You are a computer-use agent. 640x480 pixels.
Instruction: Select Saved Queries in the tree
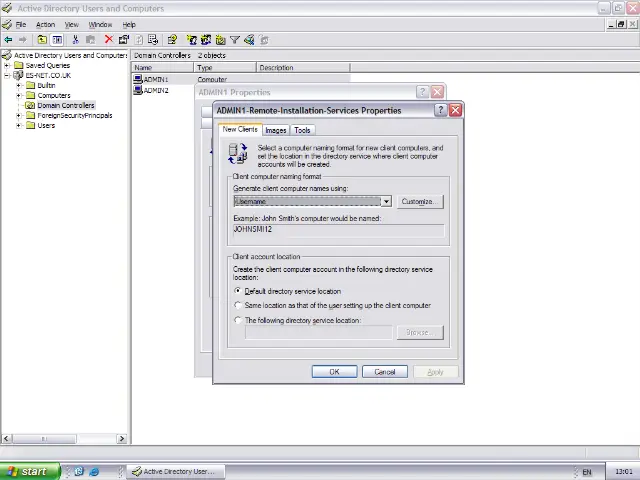coord(47,65)
